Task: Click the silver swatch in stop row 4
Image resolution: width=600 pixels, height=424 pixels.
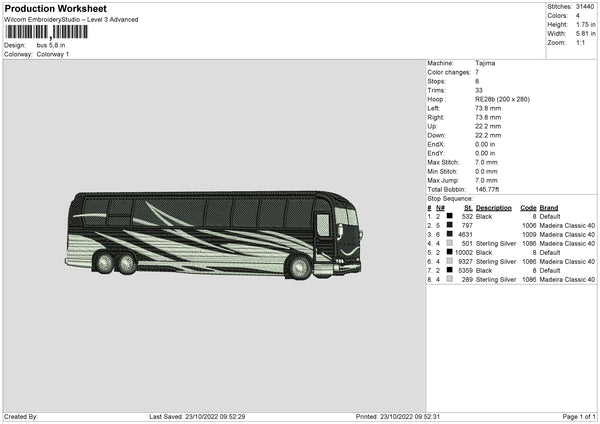Action: point(450,243)
